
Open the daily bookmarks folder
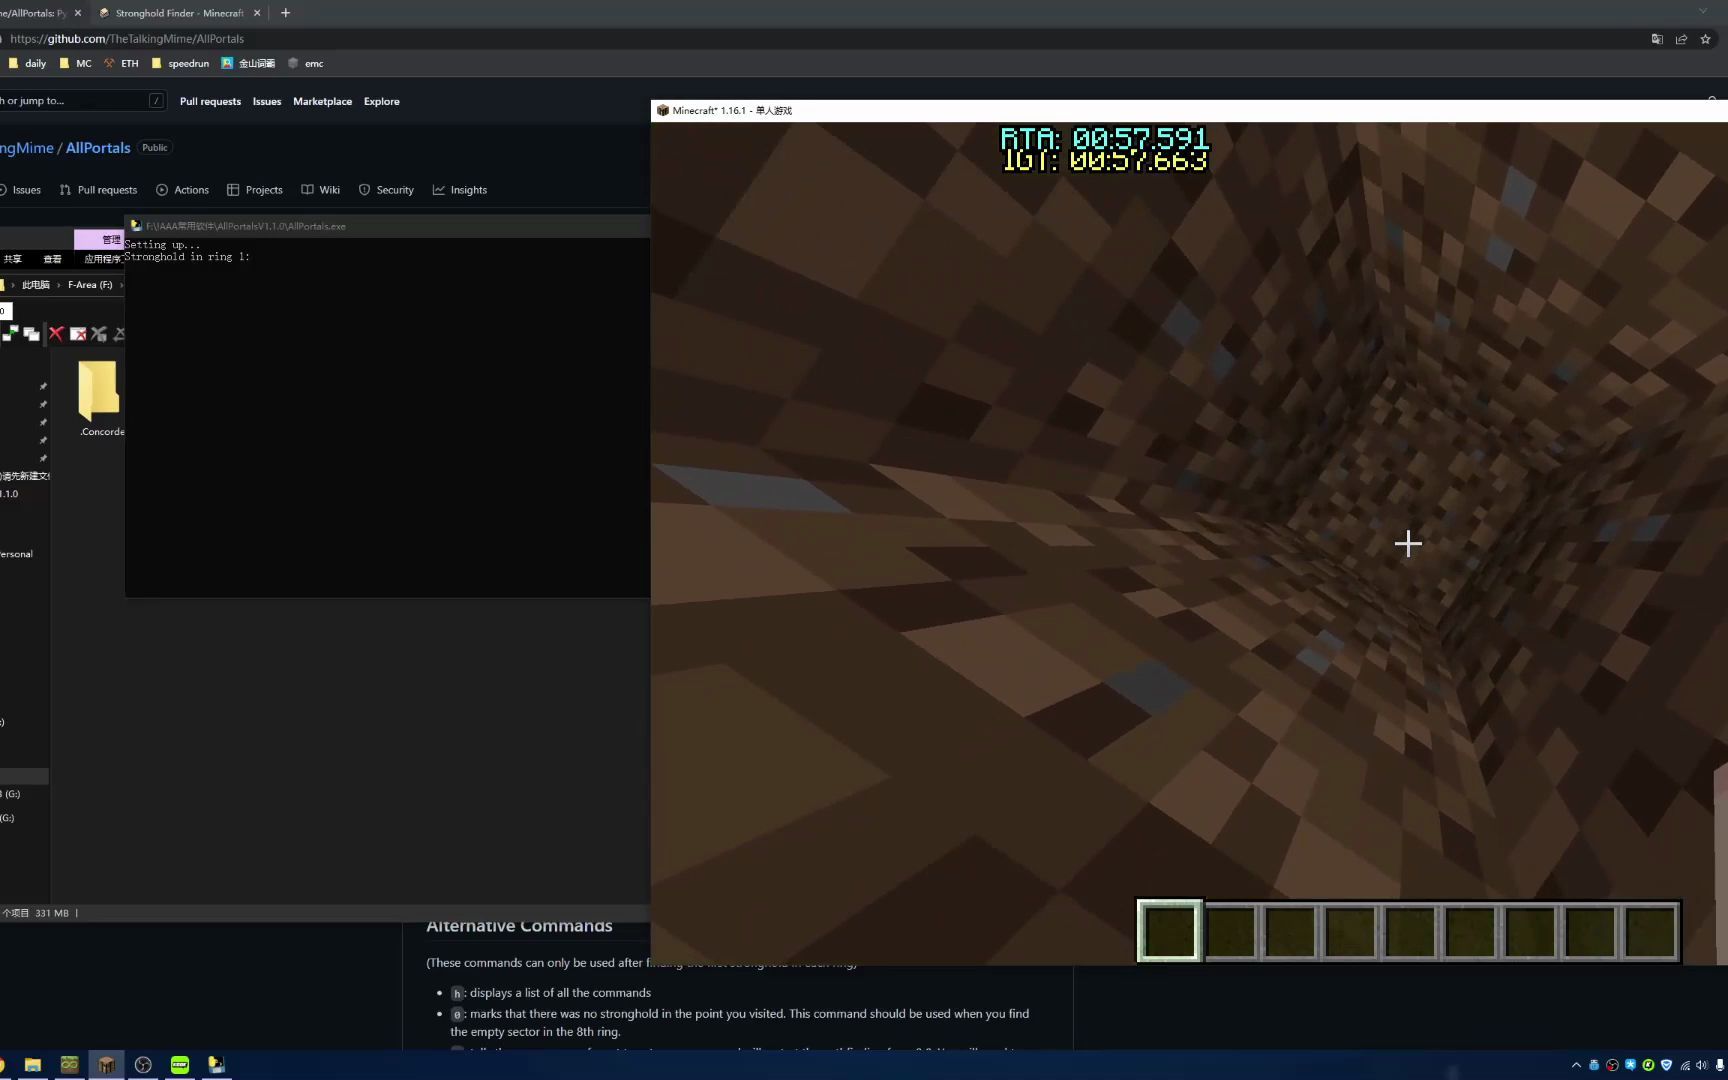[28, 63]
